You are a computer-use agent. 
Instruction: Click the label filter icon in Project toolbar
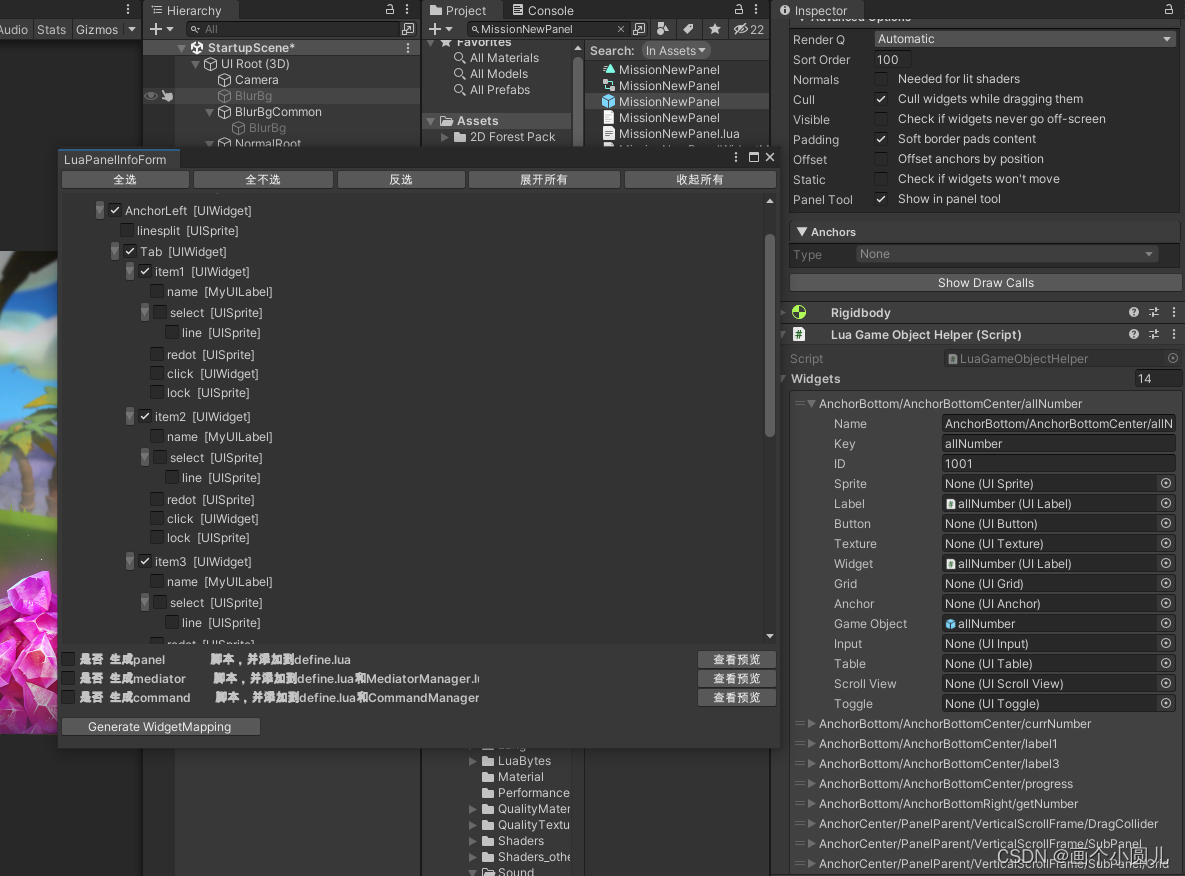687,29
